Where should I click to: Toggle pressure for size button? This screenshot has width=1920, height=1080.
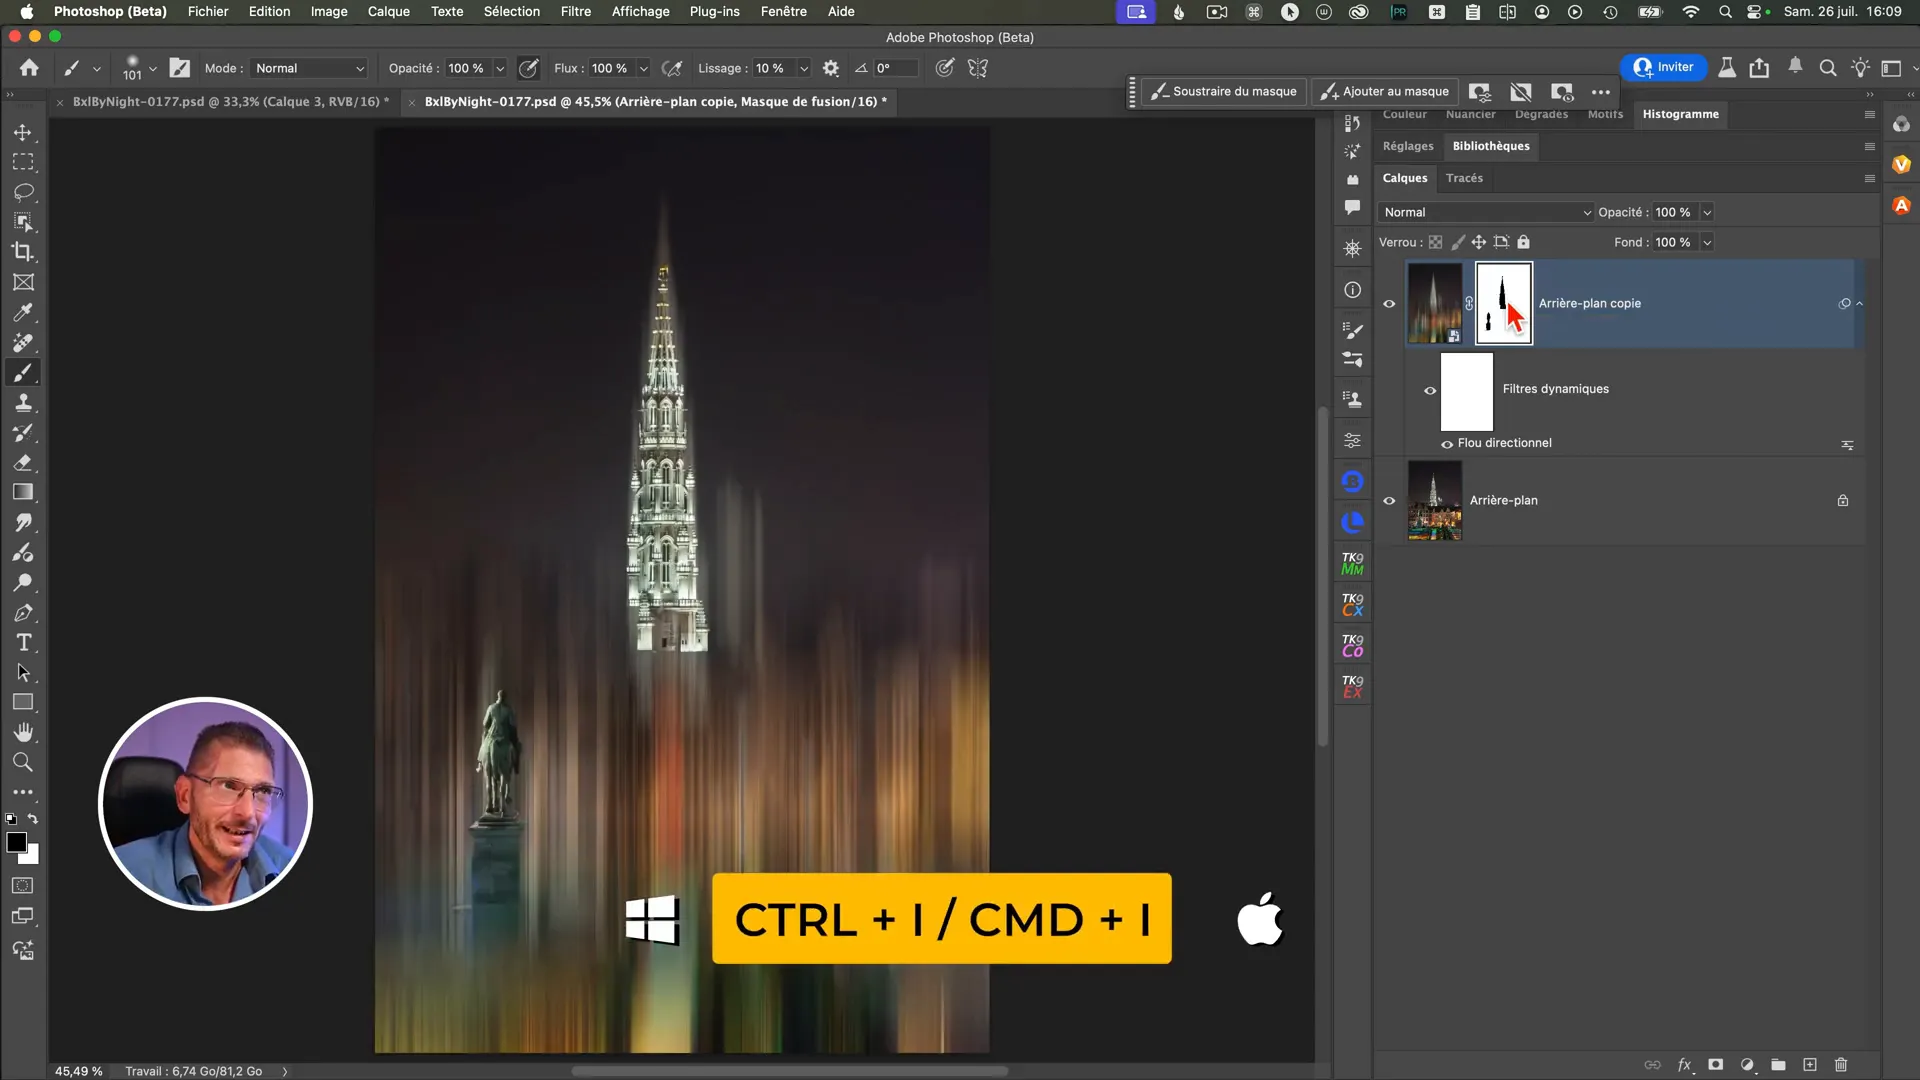pyautogui.click(x=944, y=68)
